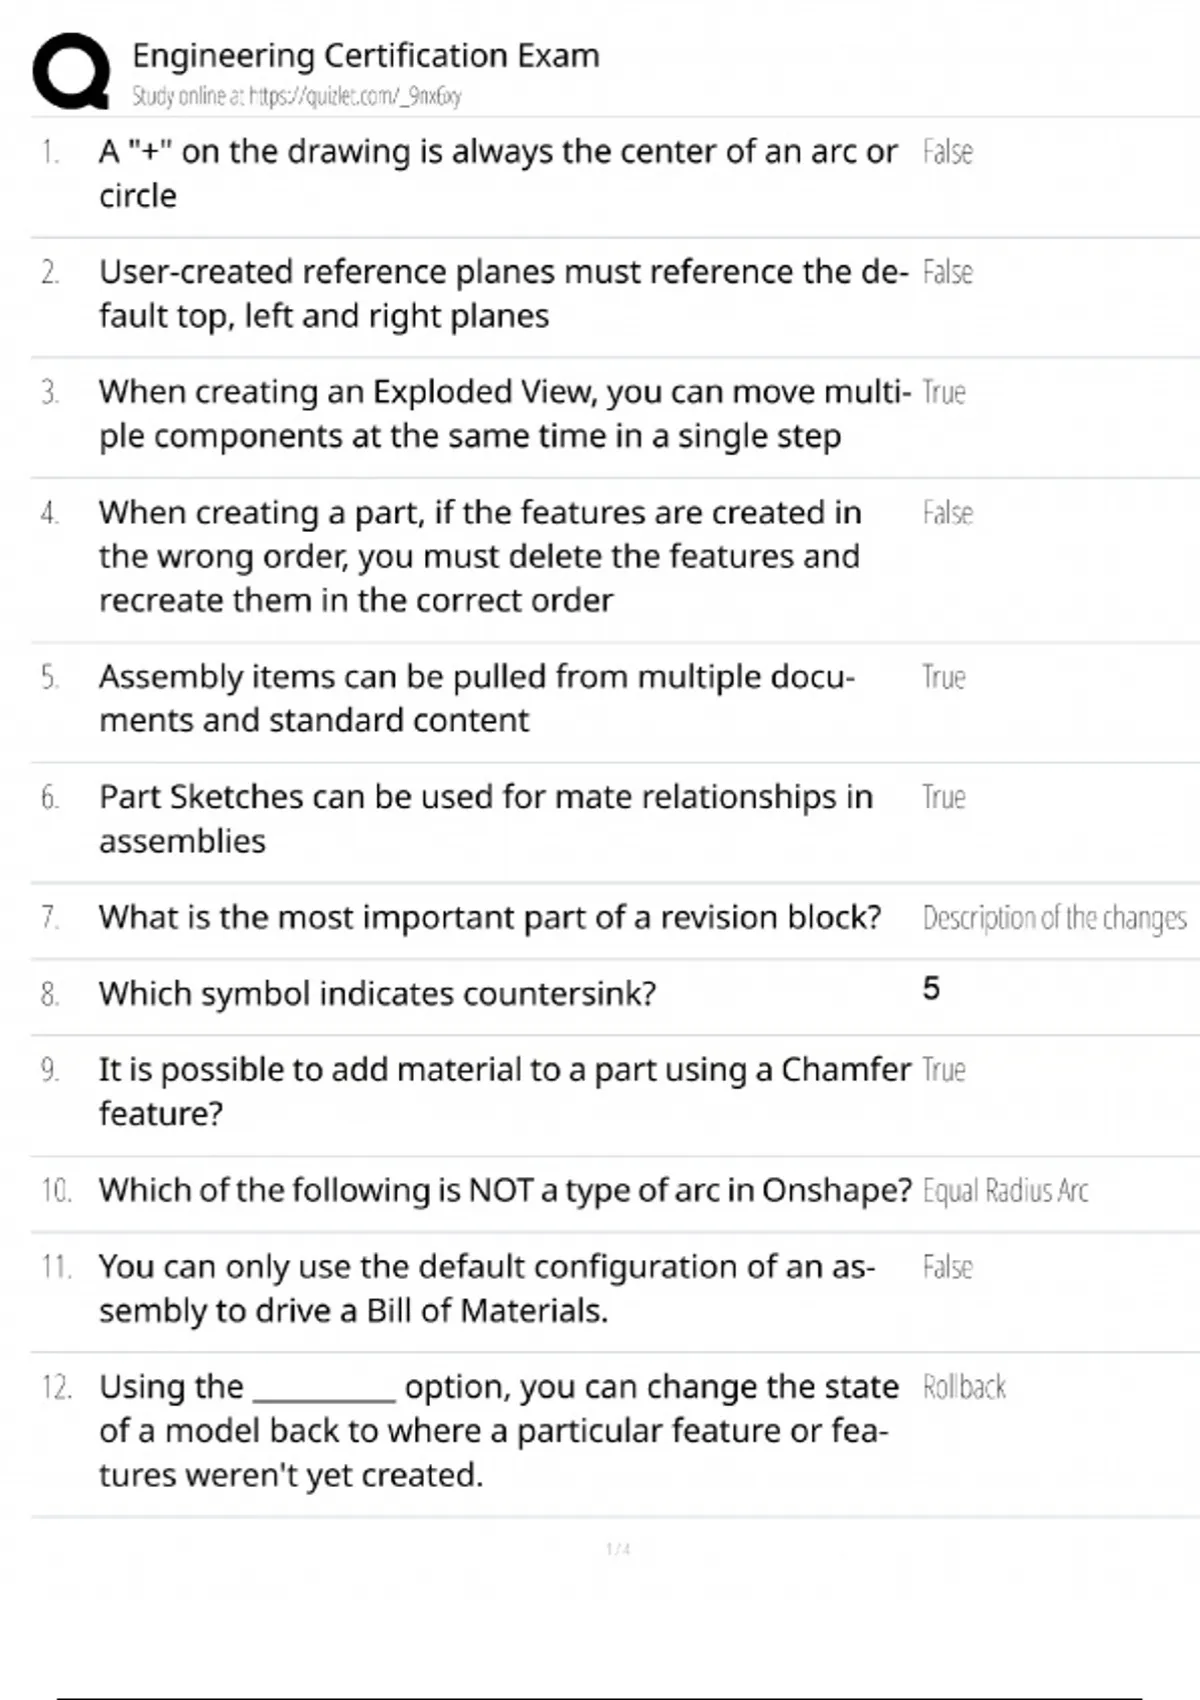Click the "Equal Radius Arc" answer
This screenshot has width=1200, height=1700.
1005,1191
